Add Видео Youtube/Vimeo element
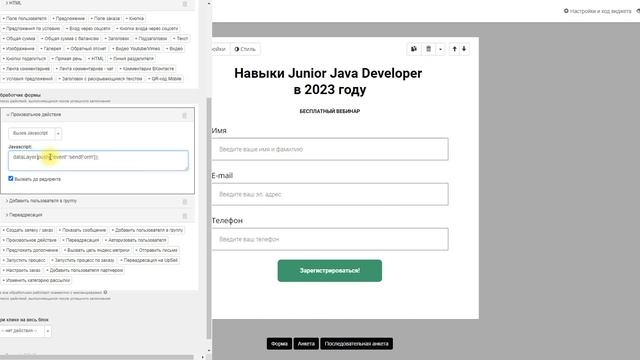The width and height of the screenshot is (640, 360). (136, 49)
